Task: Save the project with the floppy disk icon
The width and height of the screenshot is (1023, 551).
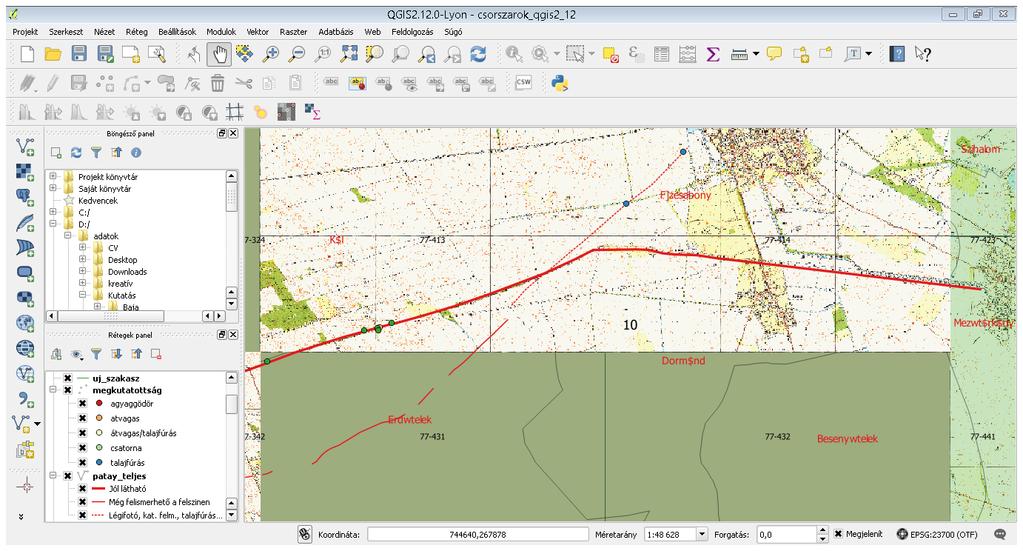Action: 79,54
